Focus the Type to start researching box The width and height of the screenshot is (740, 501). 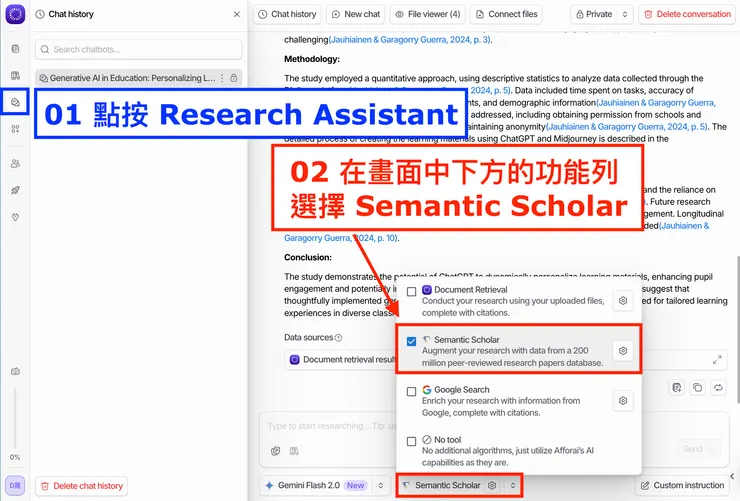[x=330, y=426]
